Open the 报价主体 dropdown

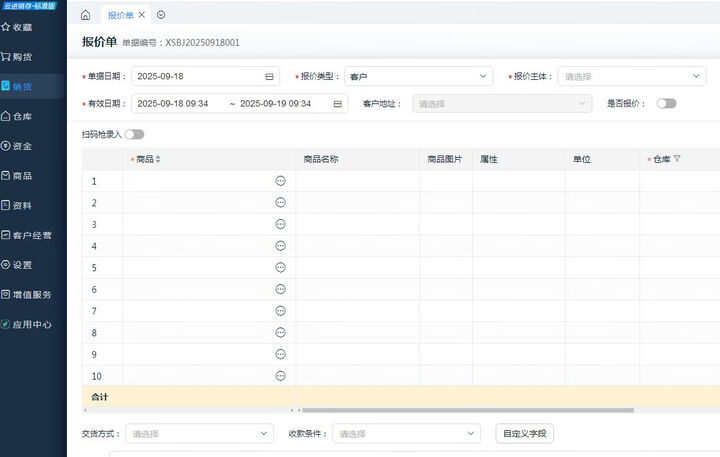click(632, 76)
